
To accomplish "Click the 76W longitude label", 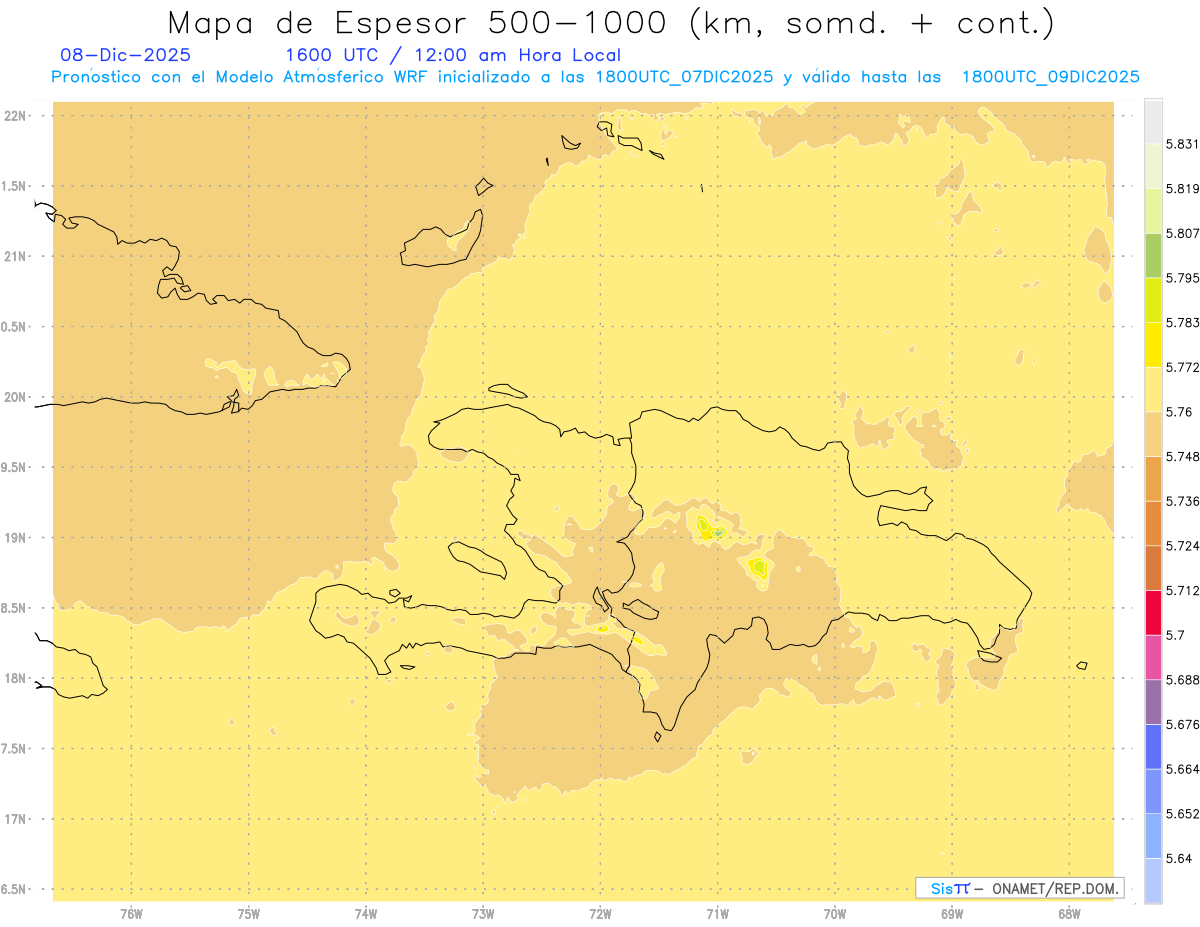I will coord(131,914).
